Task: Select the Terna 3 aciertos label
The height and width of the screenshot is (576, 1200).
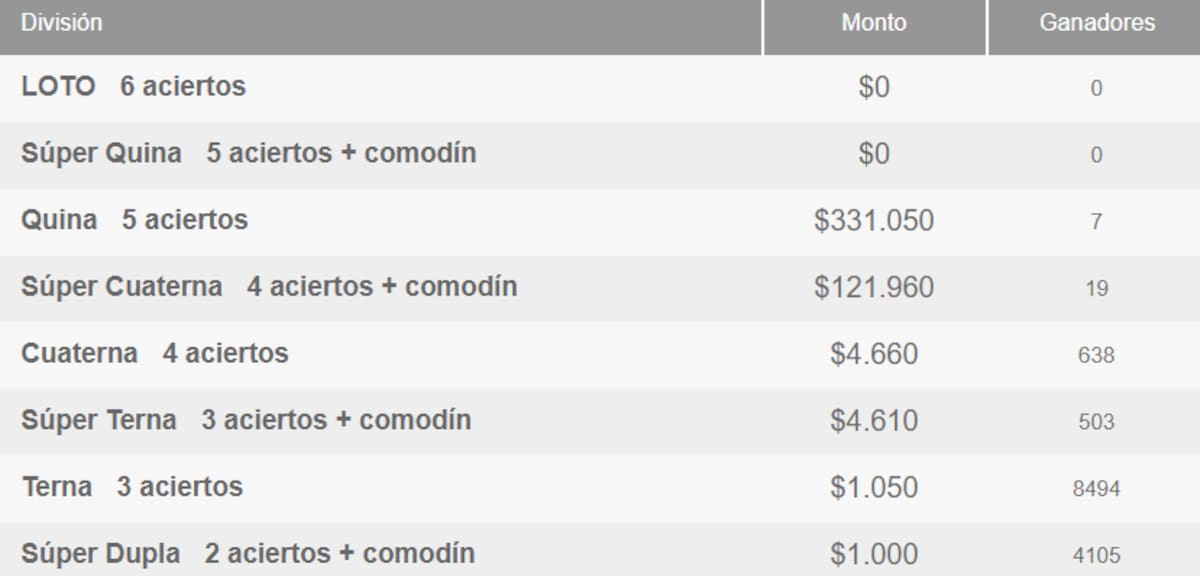Action: pos(132,487)
